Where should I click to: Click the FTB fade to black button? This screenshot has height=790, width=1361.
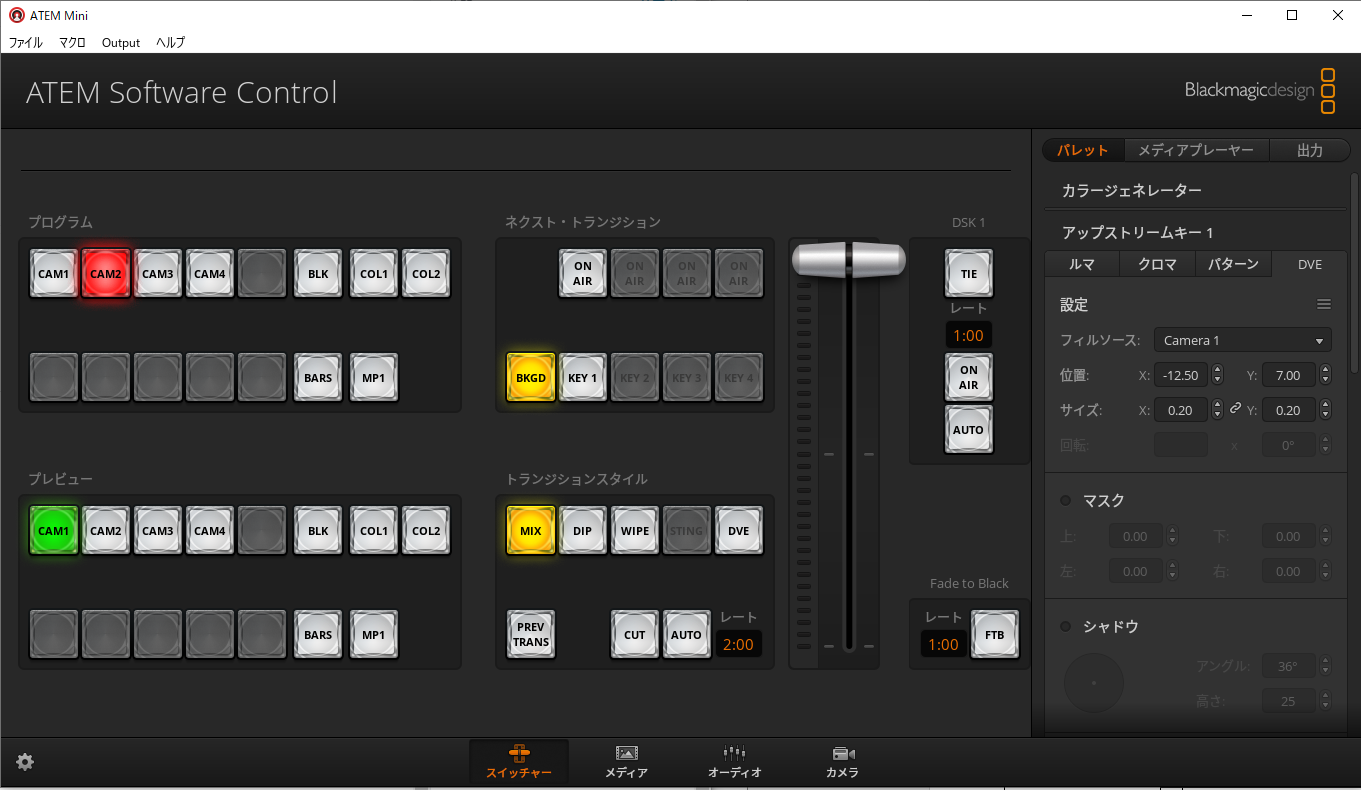(x=995, y=635)
